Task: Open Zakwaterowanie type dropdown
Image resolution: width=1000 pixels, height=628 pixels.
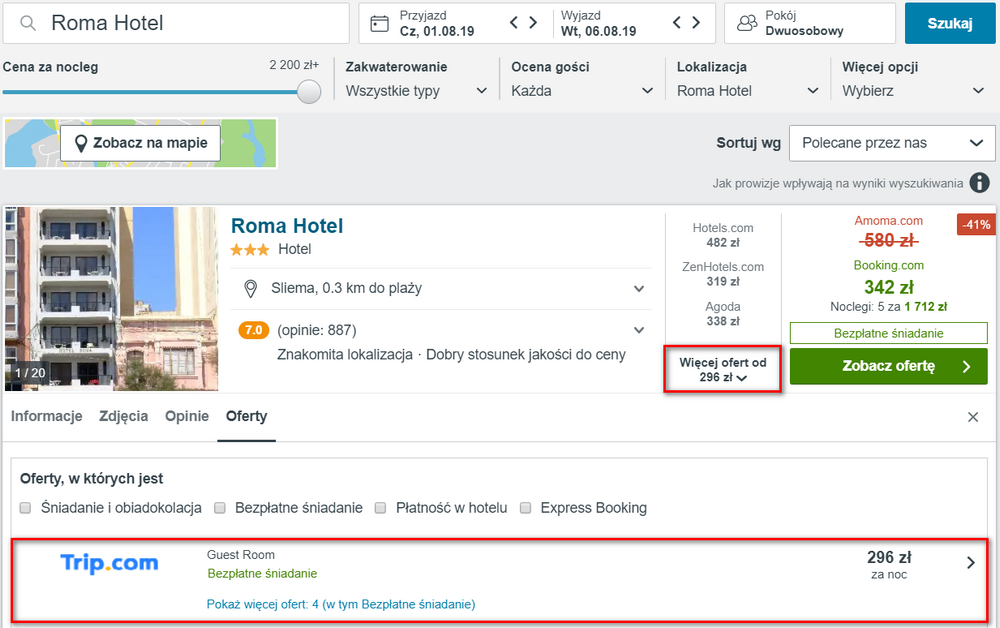Action: (x=416, y=91)
